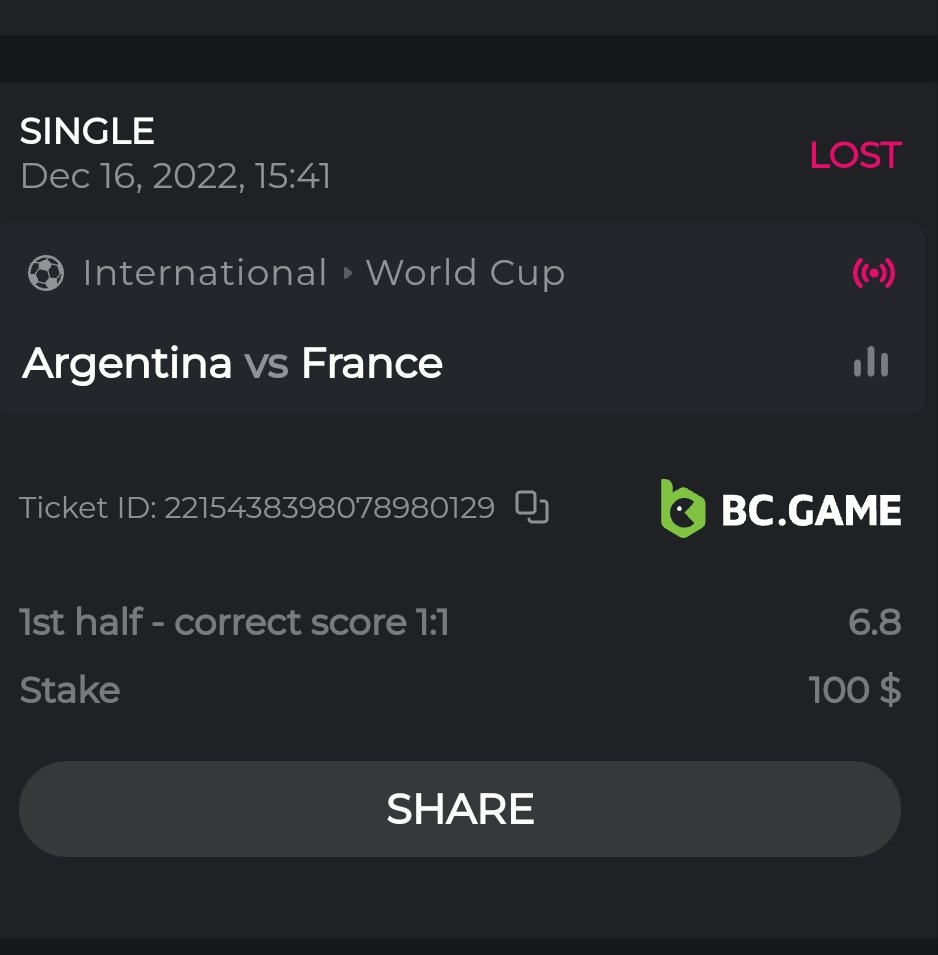Copy the Ticket ID with copy icon
The height and width of the screenshot is (955, 938).
(532, 508)
